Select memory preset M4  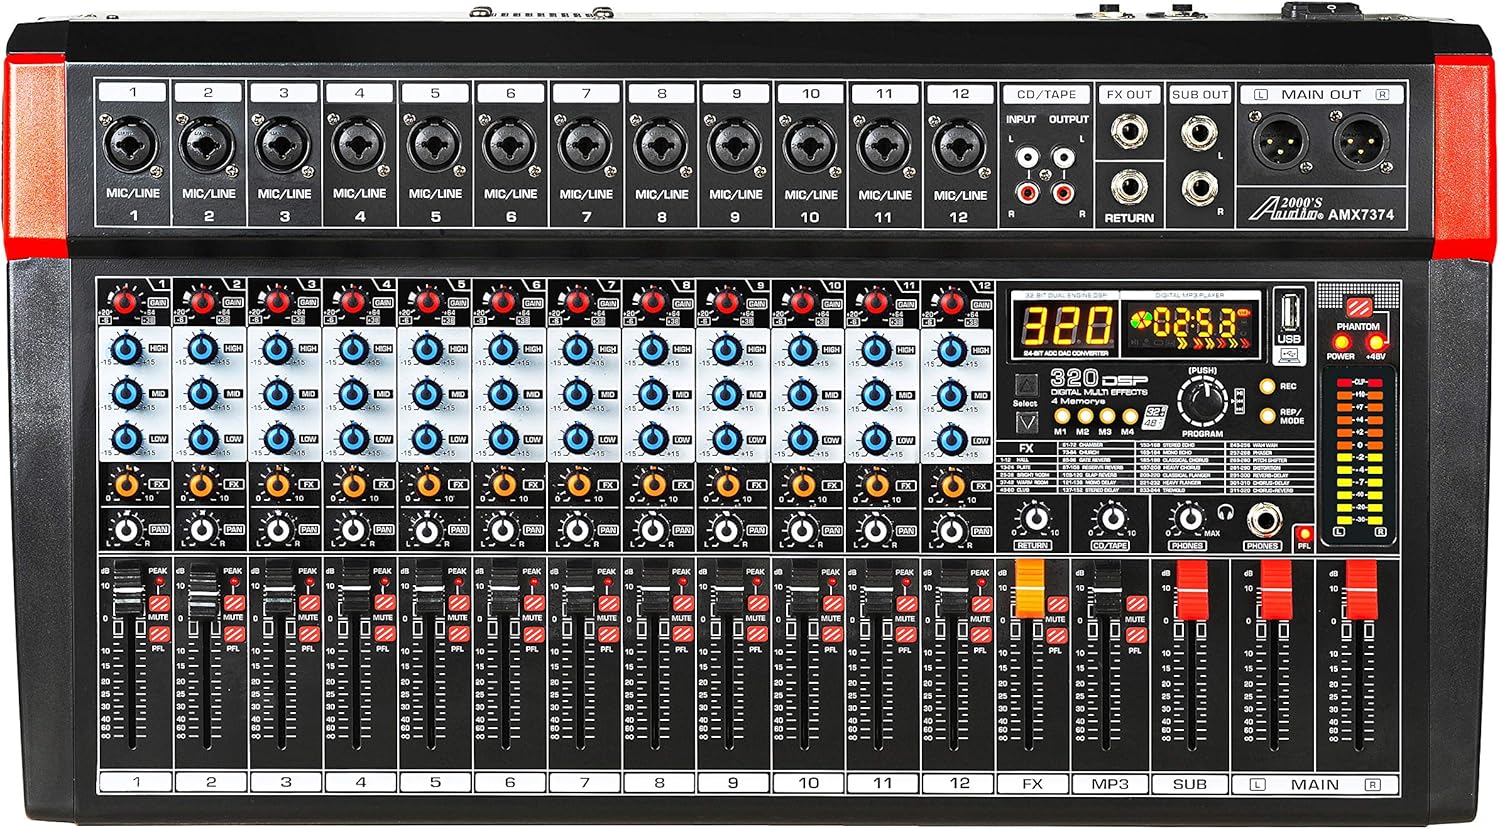[x=1128, y=415]
